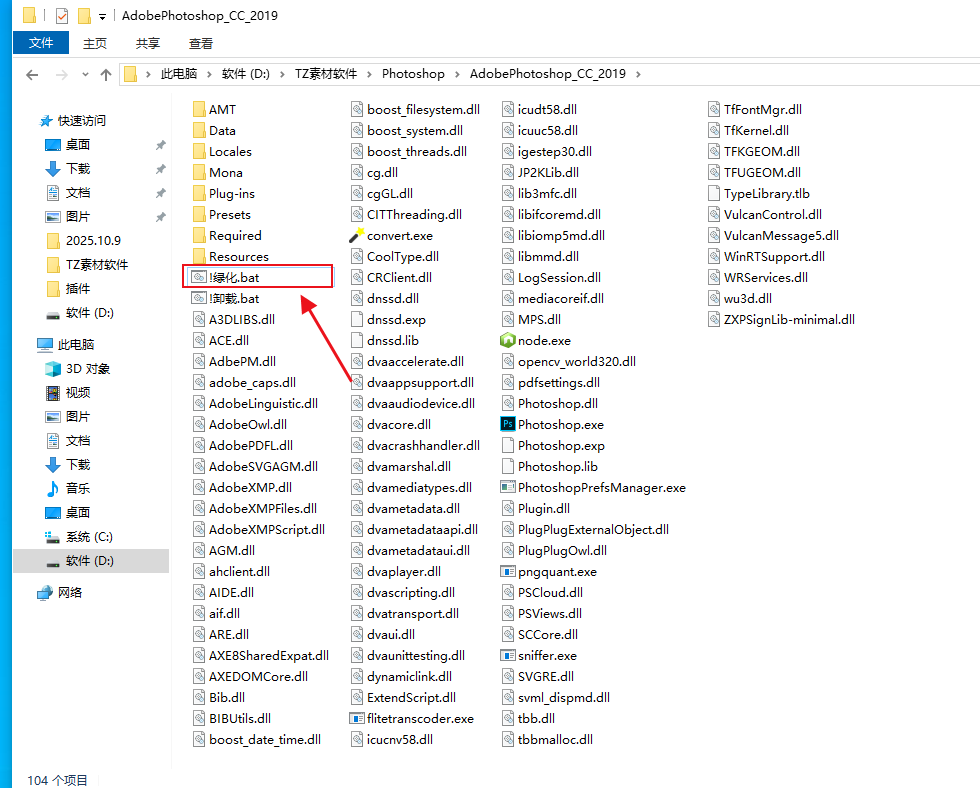
Task: Click Photoshop in the address path
Action: click(413, 74)
